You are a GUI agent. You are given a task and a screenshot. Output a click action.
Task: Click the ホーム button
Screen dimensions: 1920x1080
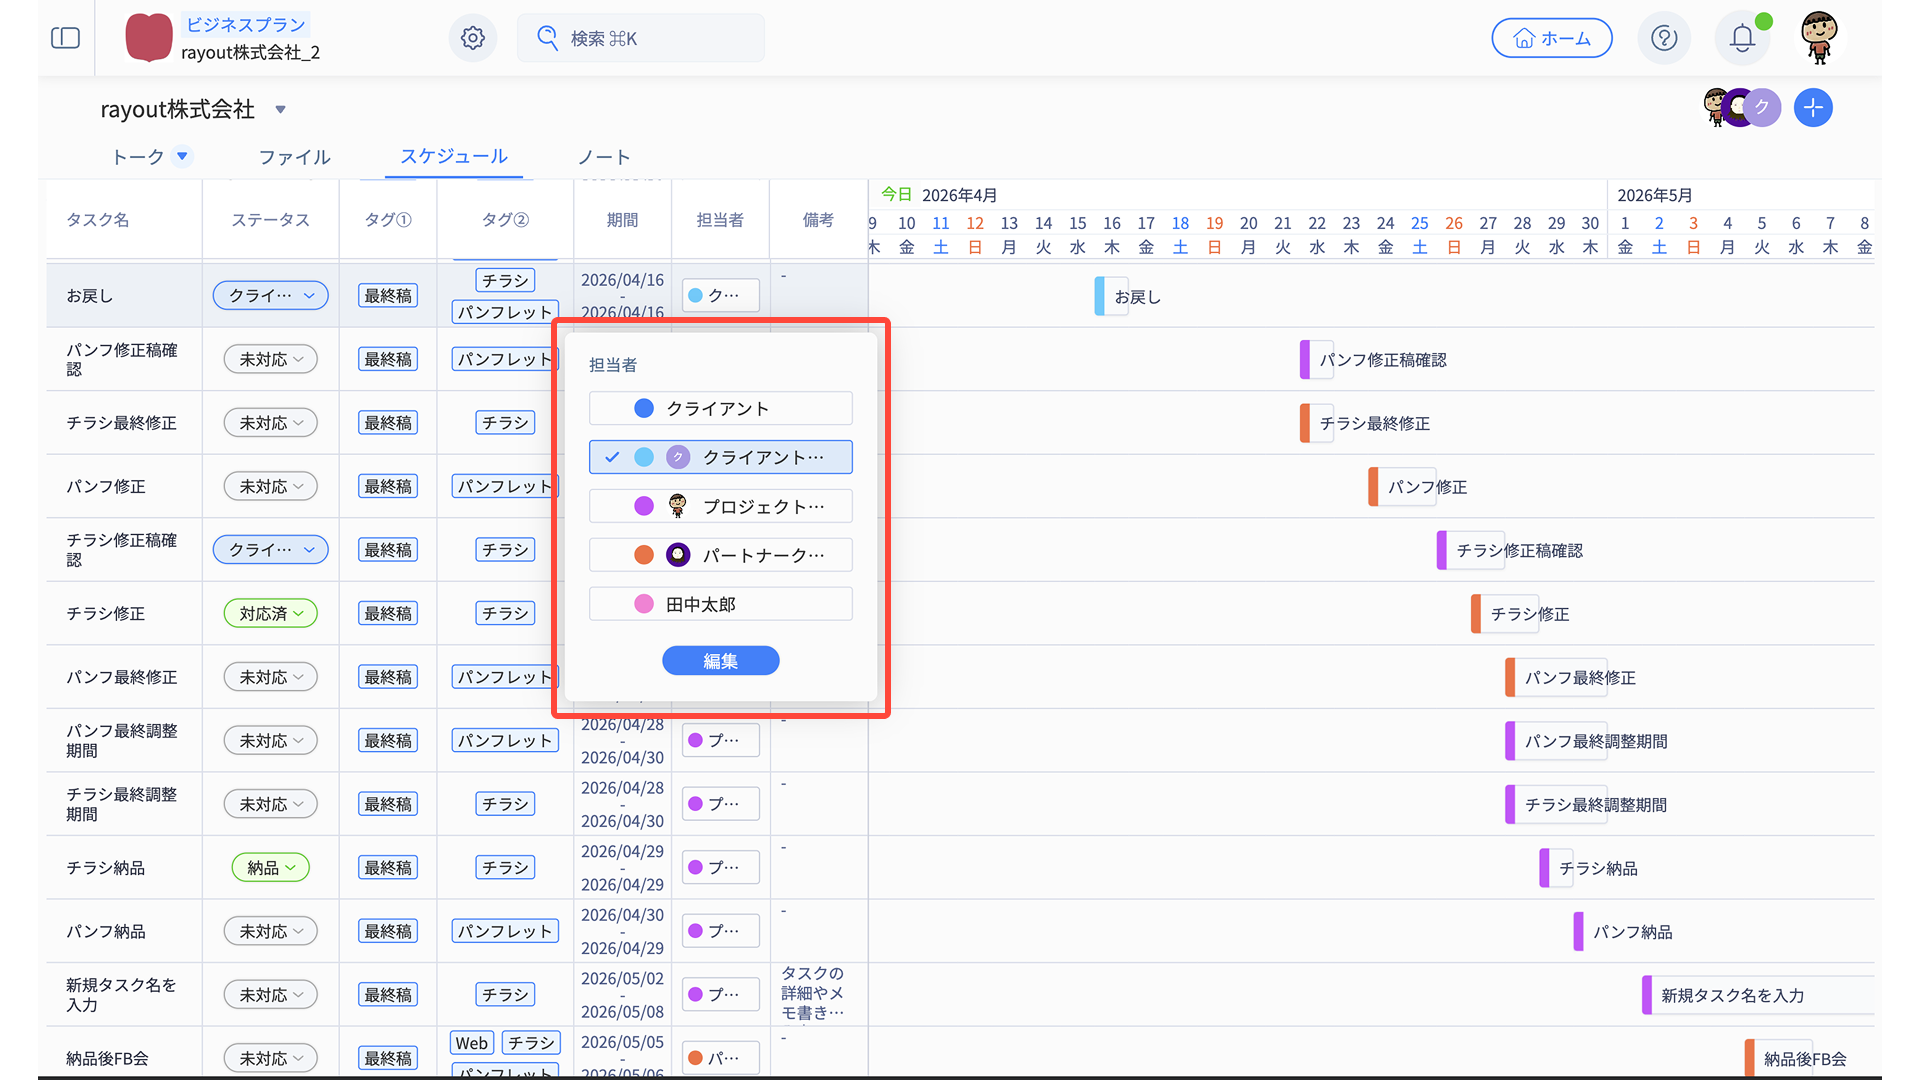click(x=1551, y=38)
